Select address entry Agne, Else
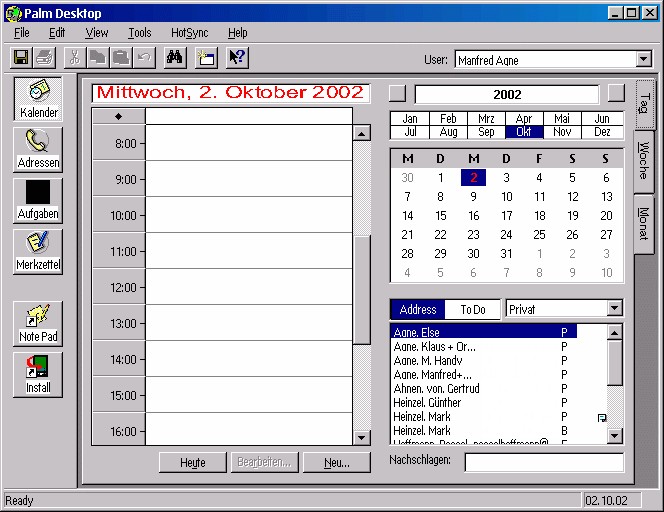The image size is (664, 512). coord(483,332)
